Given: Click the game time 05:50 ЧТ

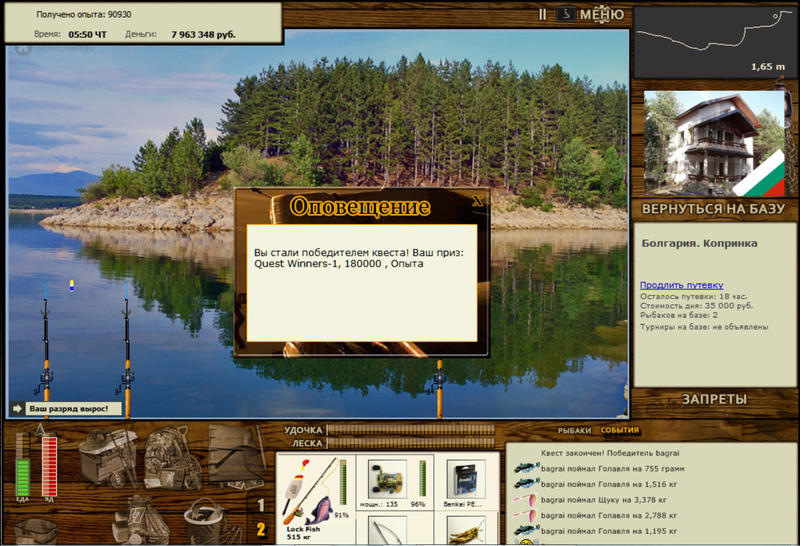Looking at the screenshot, I should click(88, 35).
